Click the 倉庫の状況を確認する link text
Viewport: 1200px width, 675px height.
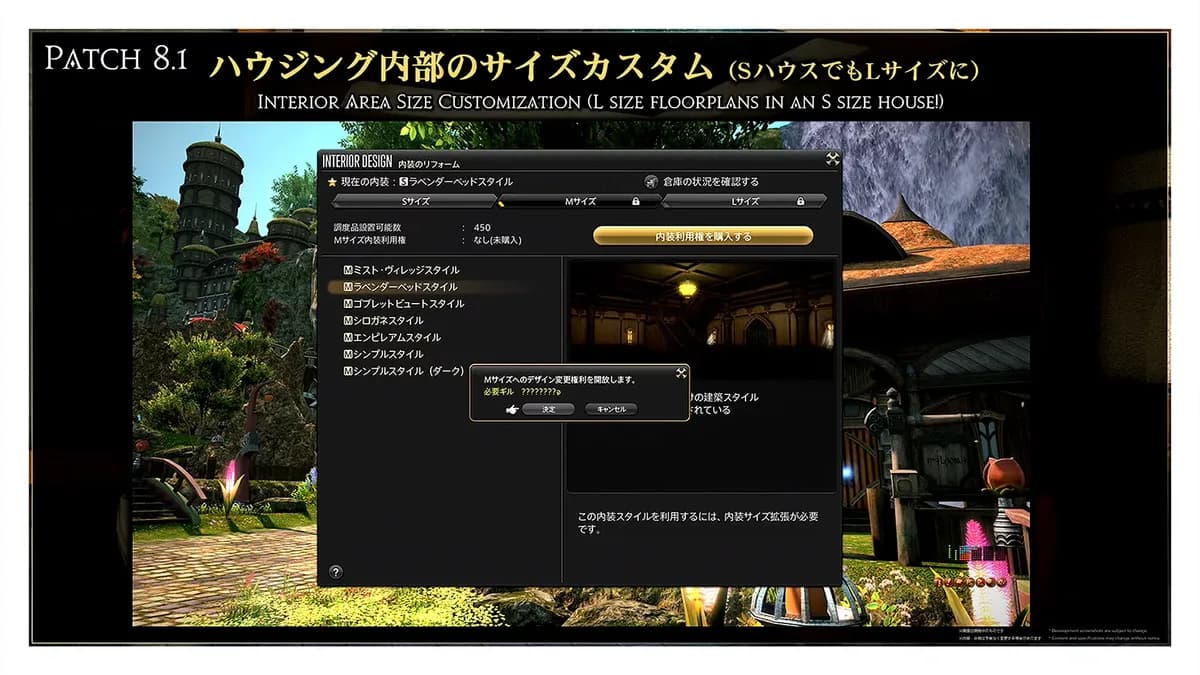pos(711,182)
